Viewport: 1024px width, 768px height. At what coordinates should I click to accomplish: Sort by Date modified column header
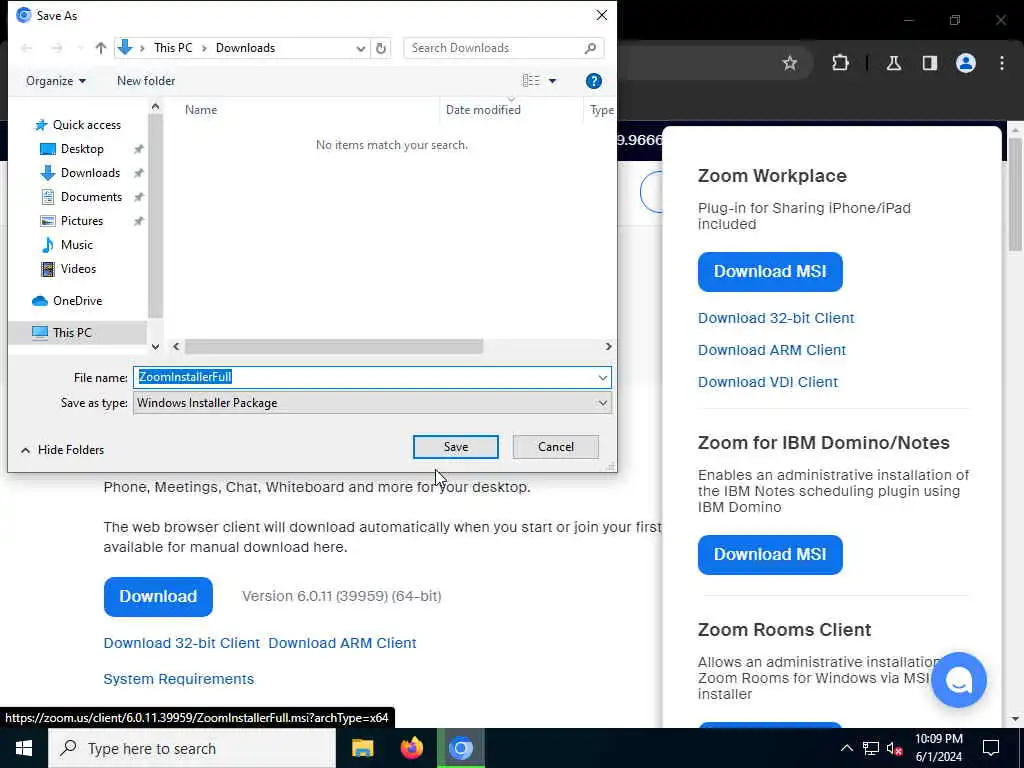pyautogui.click(x=483, y=110)
